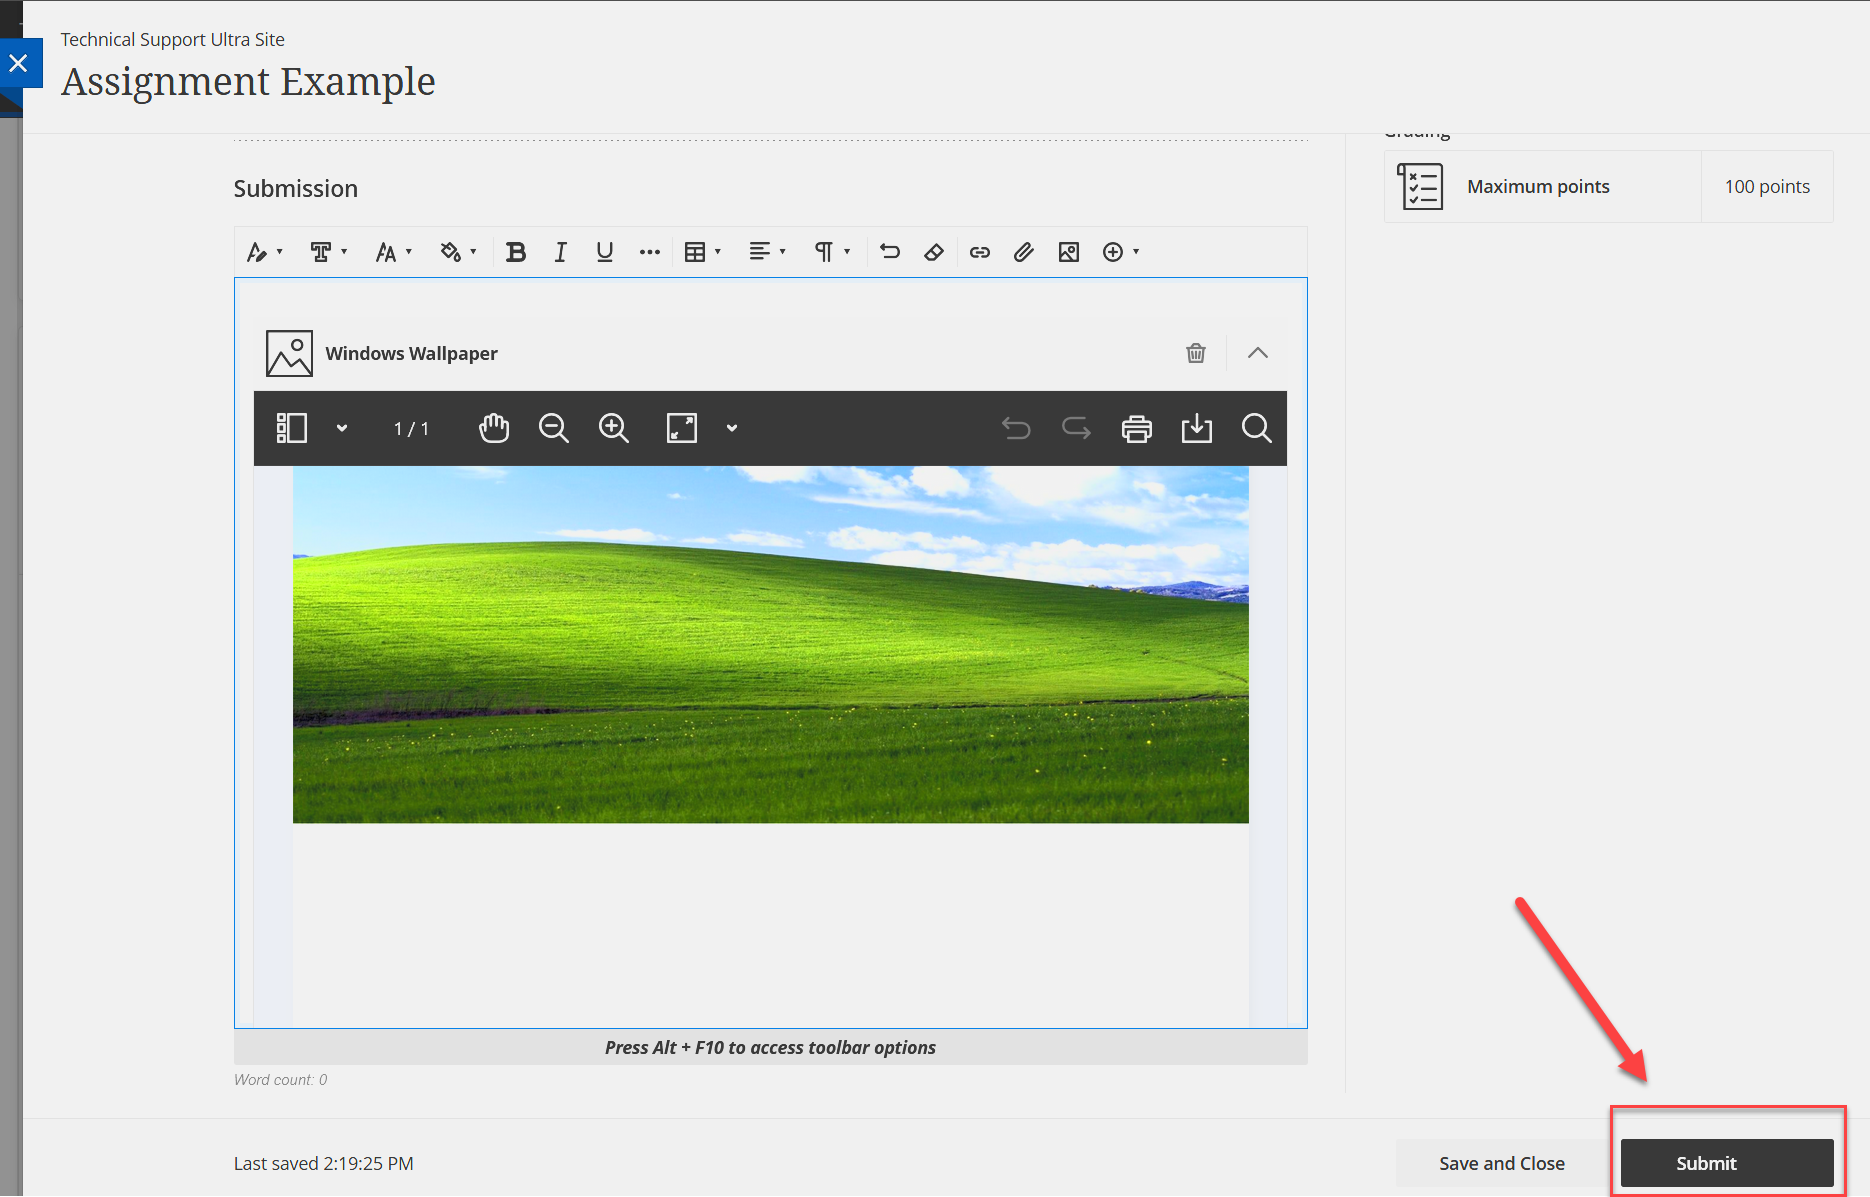Open the text style dropdown in the editor toolbar
Viewport: 1870px width, 1197px height.
265,252
